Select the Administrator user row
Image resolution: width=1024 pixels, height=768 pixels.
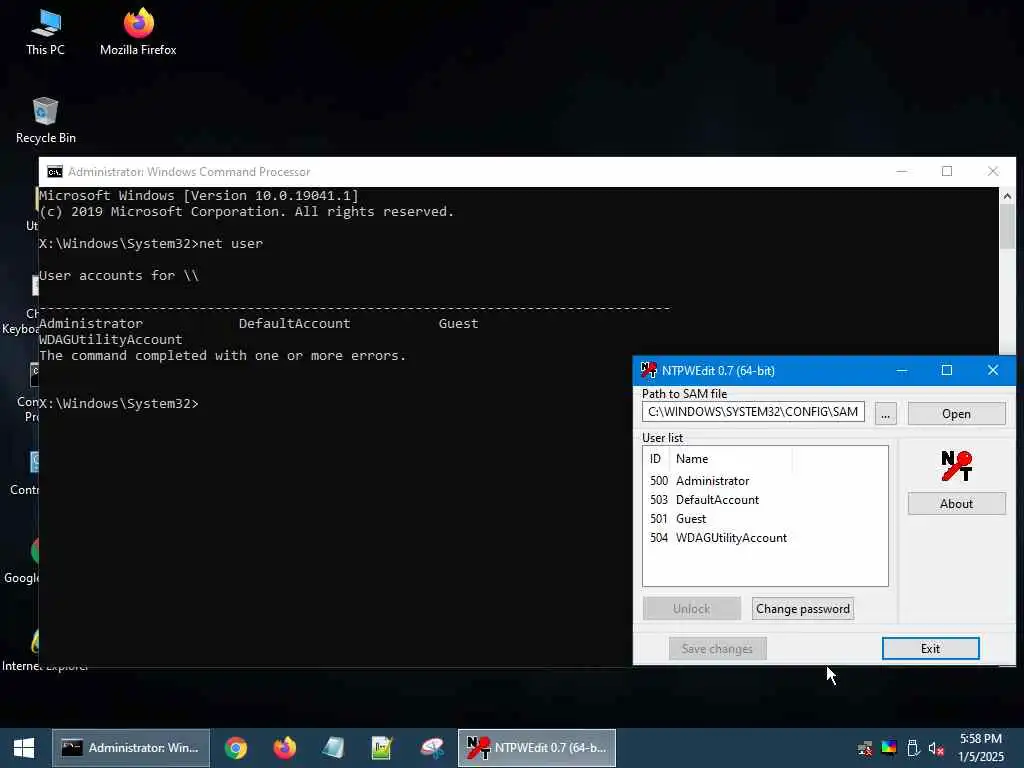coord(765,481)
